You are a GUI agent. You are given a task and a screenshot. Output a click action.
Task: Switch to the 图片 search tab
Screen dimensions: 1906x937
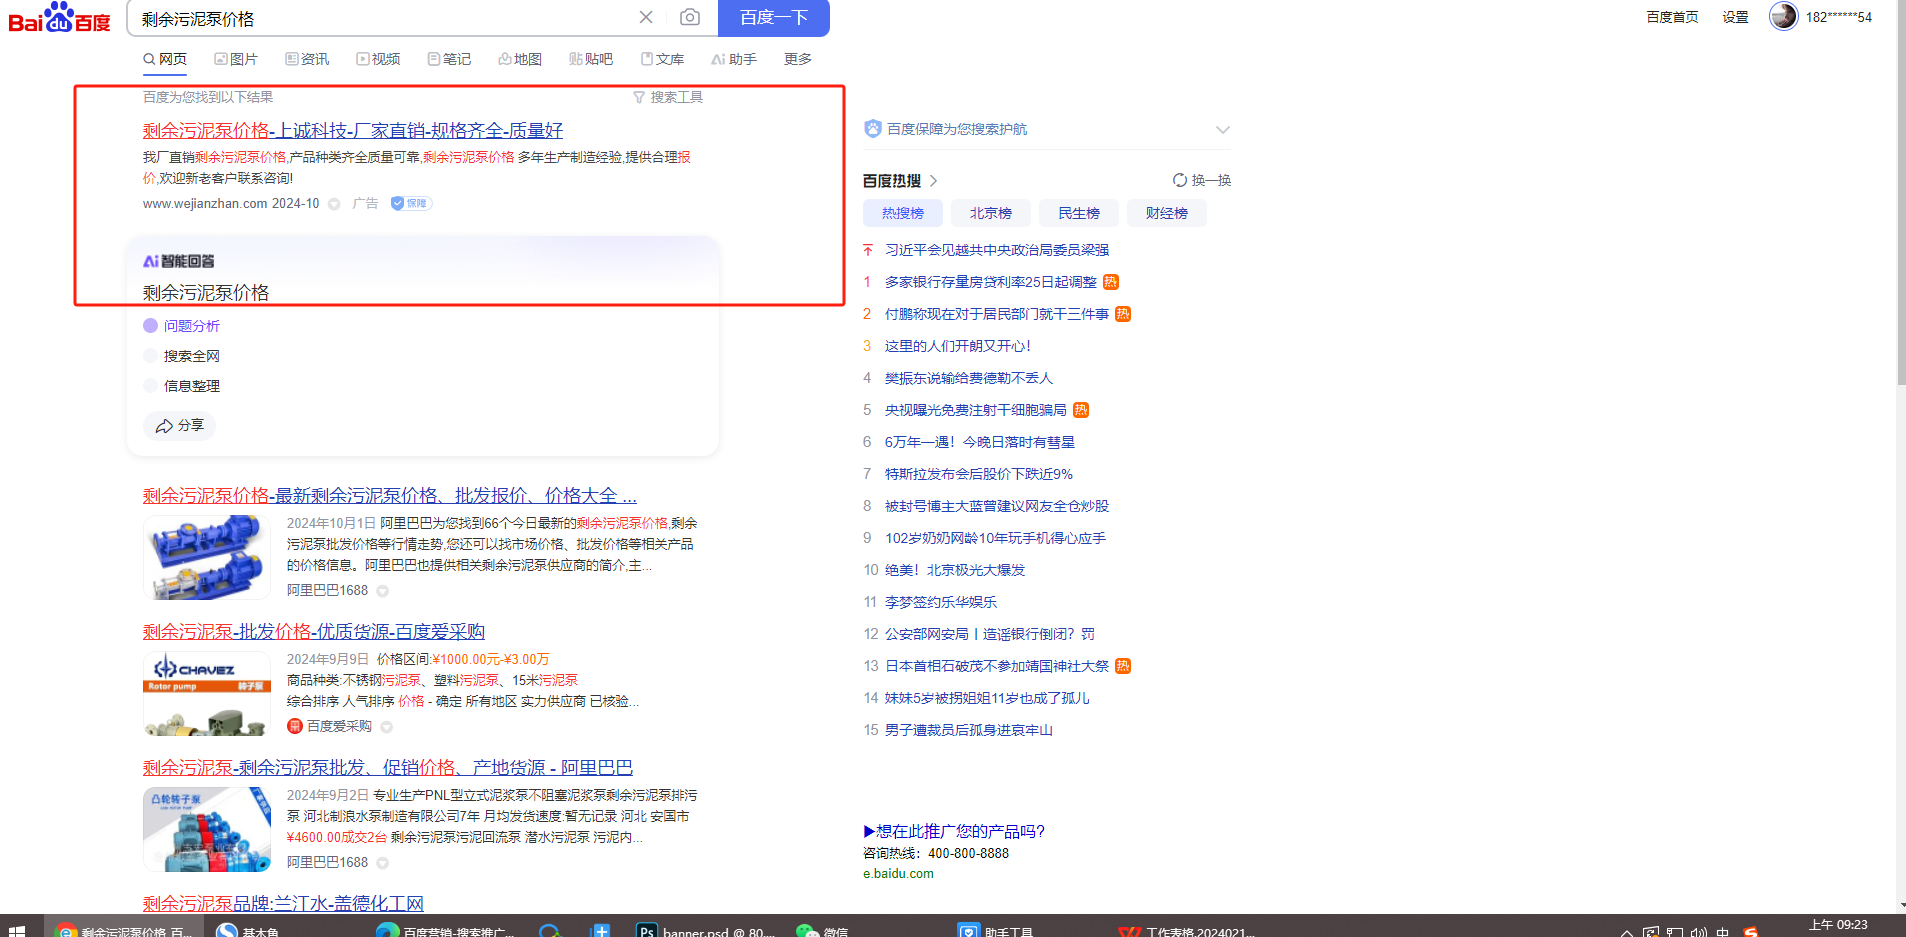pyautogui.click(x=236, y=59)
